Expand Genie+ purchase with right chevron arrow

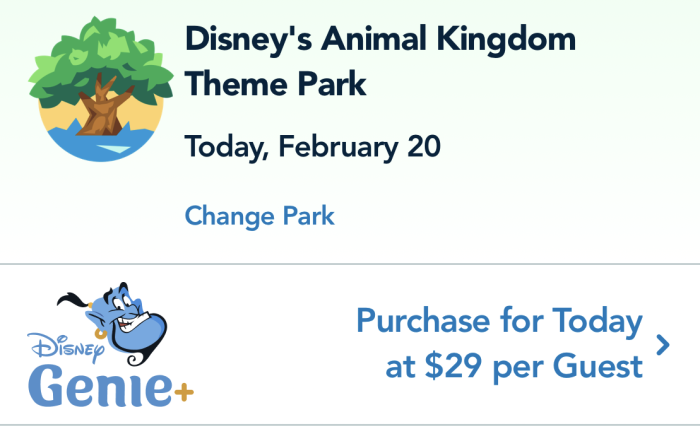pyautogui.click(x=663, y=345)
